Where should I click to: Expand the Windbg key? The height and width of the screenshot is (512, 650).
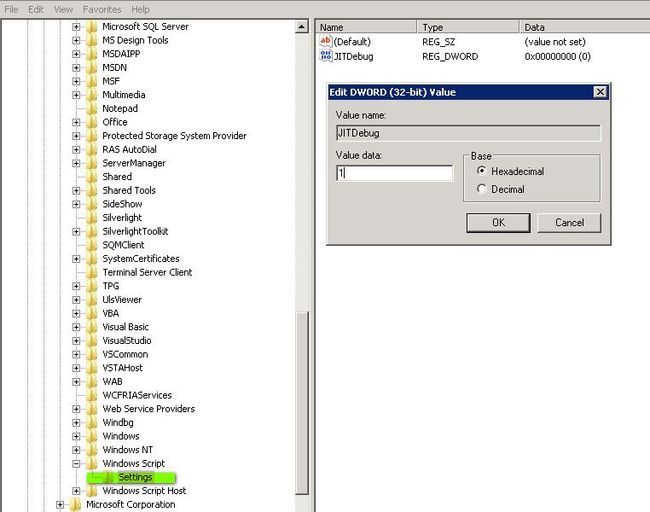coord(76,422)
